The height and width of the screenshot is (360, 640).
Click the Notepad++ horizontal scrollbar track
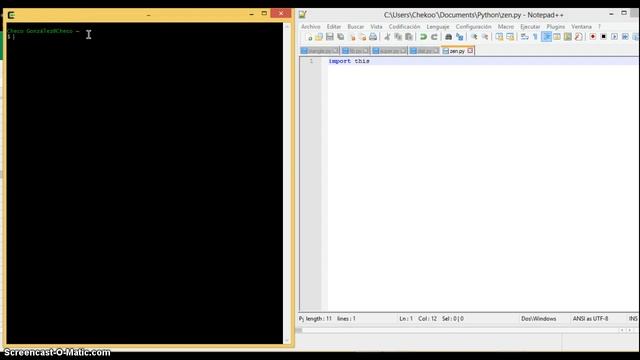(461, 330)
